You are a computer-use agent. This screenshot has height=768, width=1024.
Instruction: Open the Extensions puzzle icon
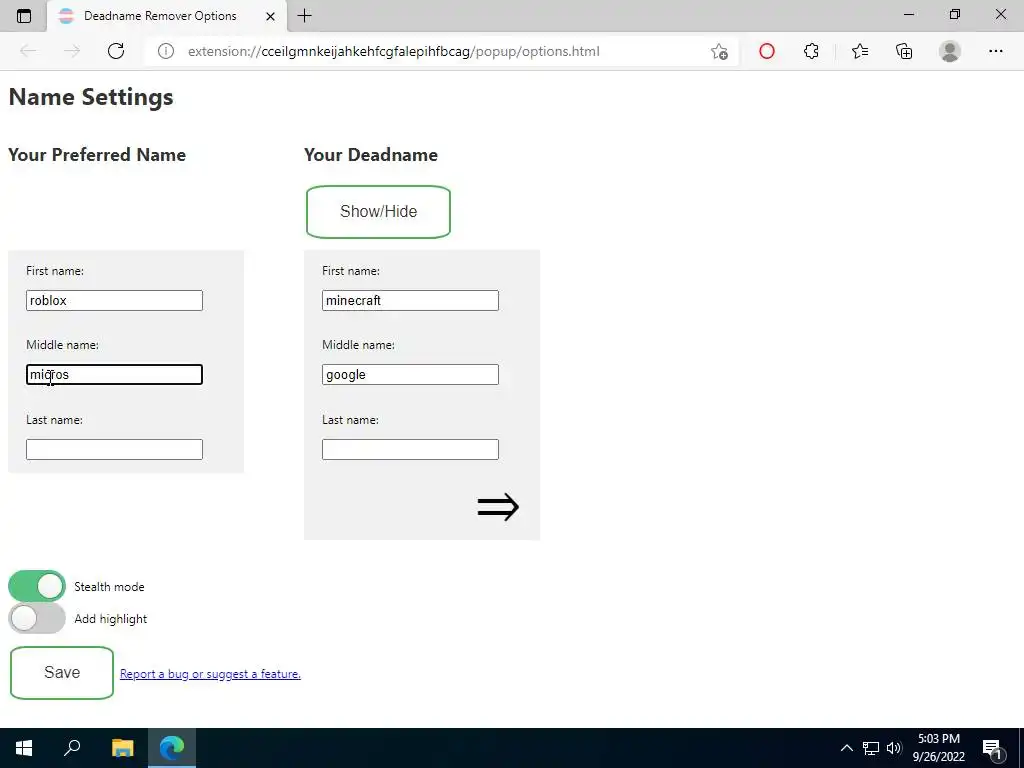click(811, 51)
